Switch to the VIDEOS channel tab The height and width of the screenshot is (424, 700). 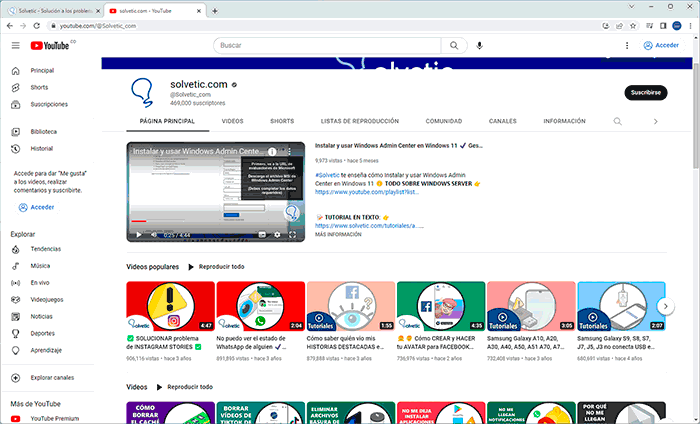point(233,121)
